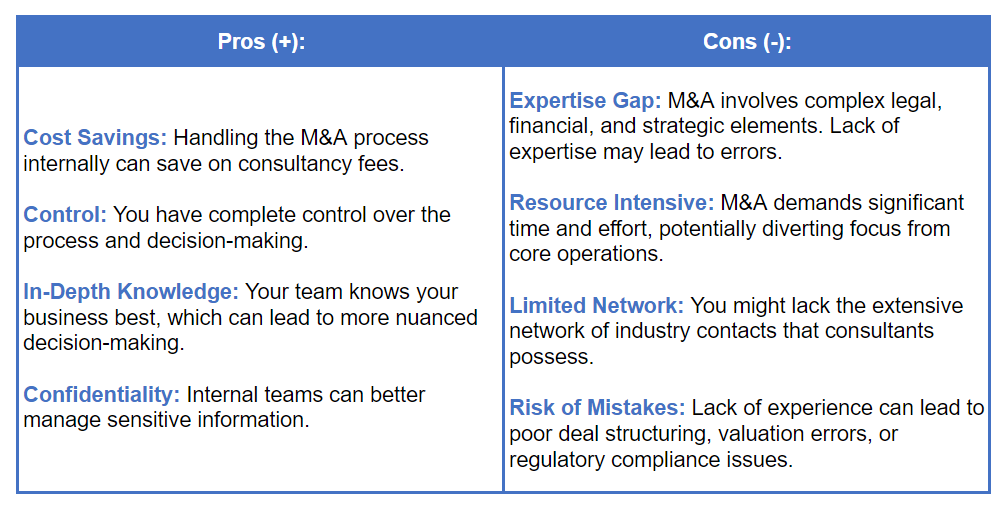Click 'poor deal structuring, valuation errors' text
Image resolution: width=1004 pixels, height=508 pixels.
pyautogui.click(x=691, y=434)
